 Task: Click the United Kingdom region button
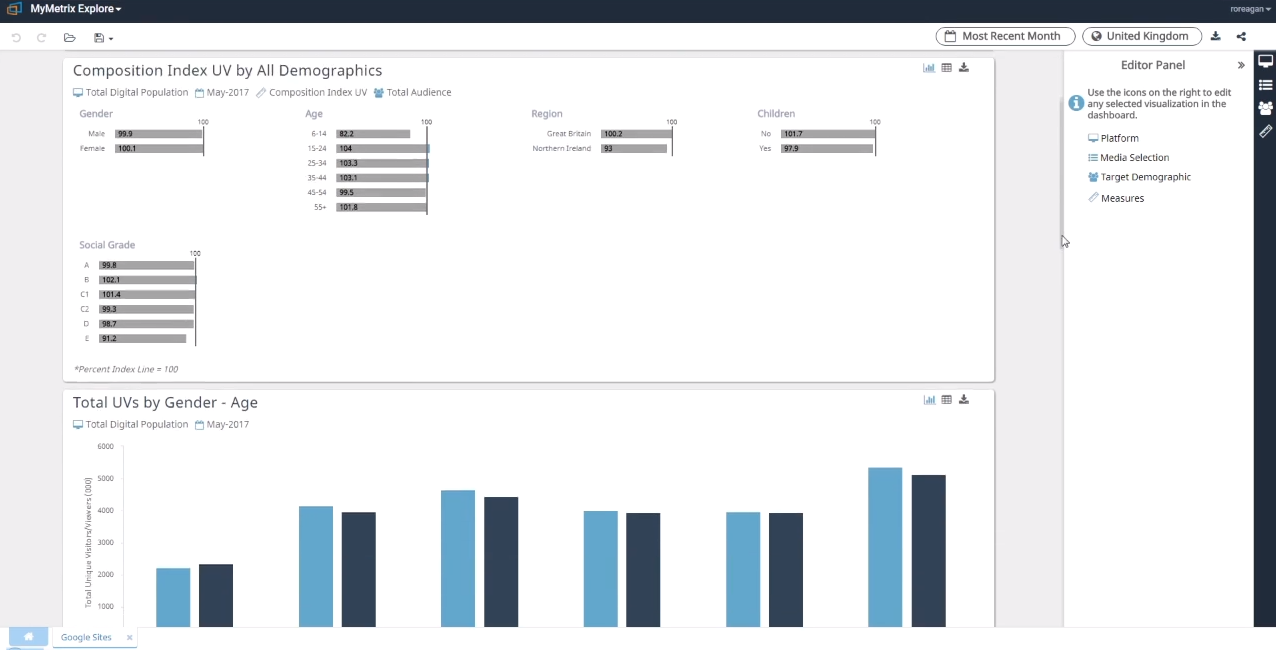click(1141, 36)
